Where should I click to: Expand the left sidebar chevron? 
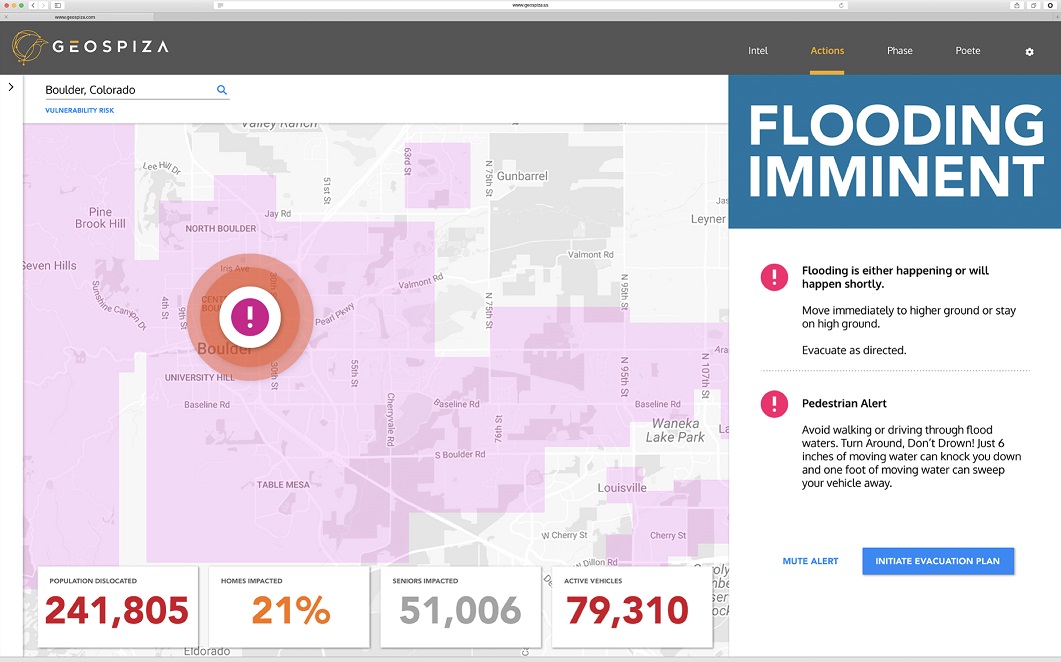click(11, 87)
